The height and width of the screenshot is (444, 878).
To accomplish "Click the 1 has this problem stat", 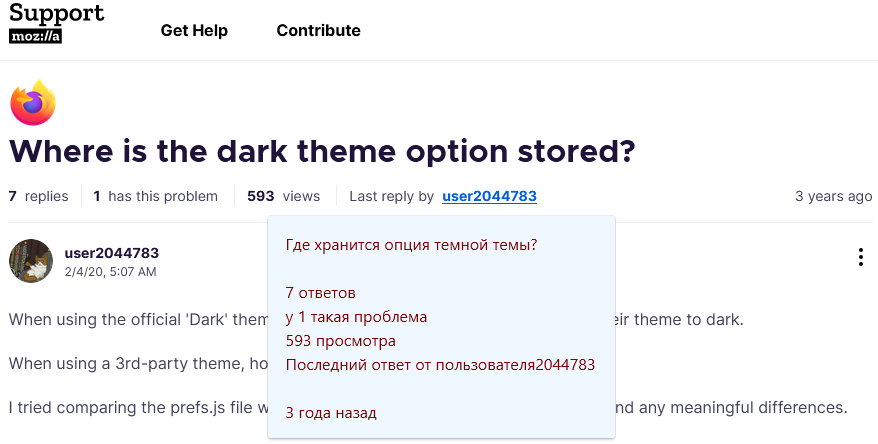I will 156,196.
